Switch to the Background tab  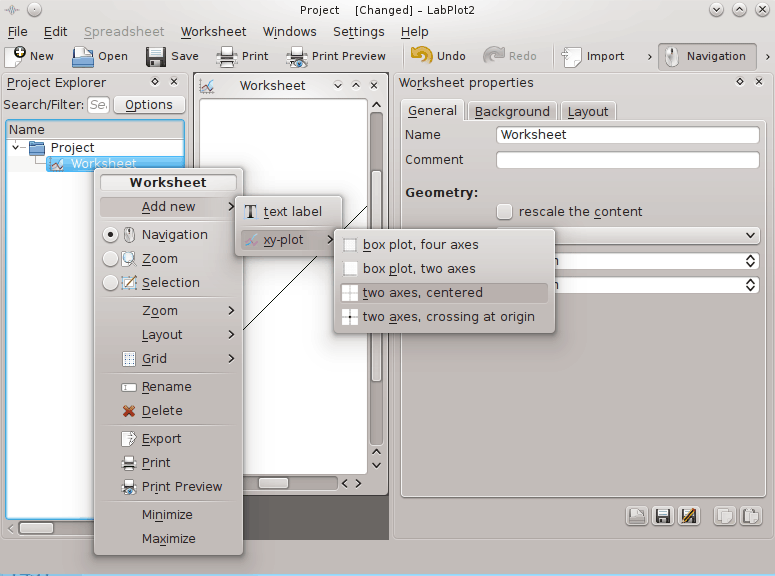[512, 111]
